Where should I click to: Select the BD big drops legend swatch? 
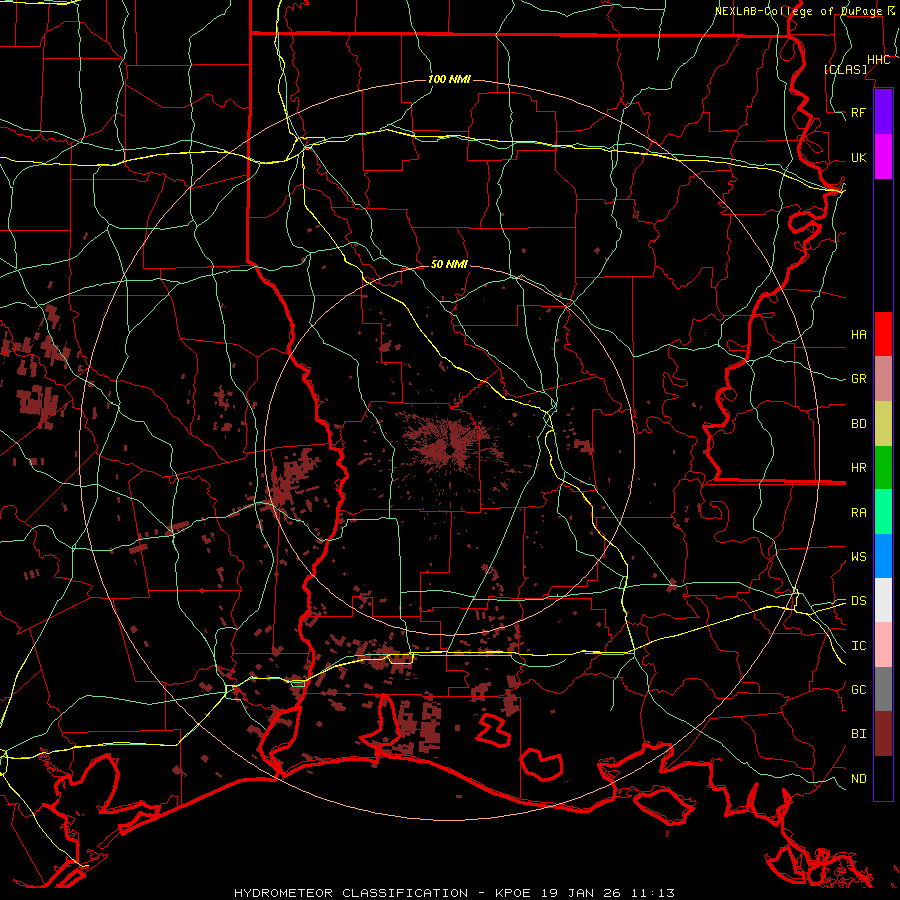[x=883, y=424]
